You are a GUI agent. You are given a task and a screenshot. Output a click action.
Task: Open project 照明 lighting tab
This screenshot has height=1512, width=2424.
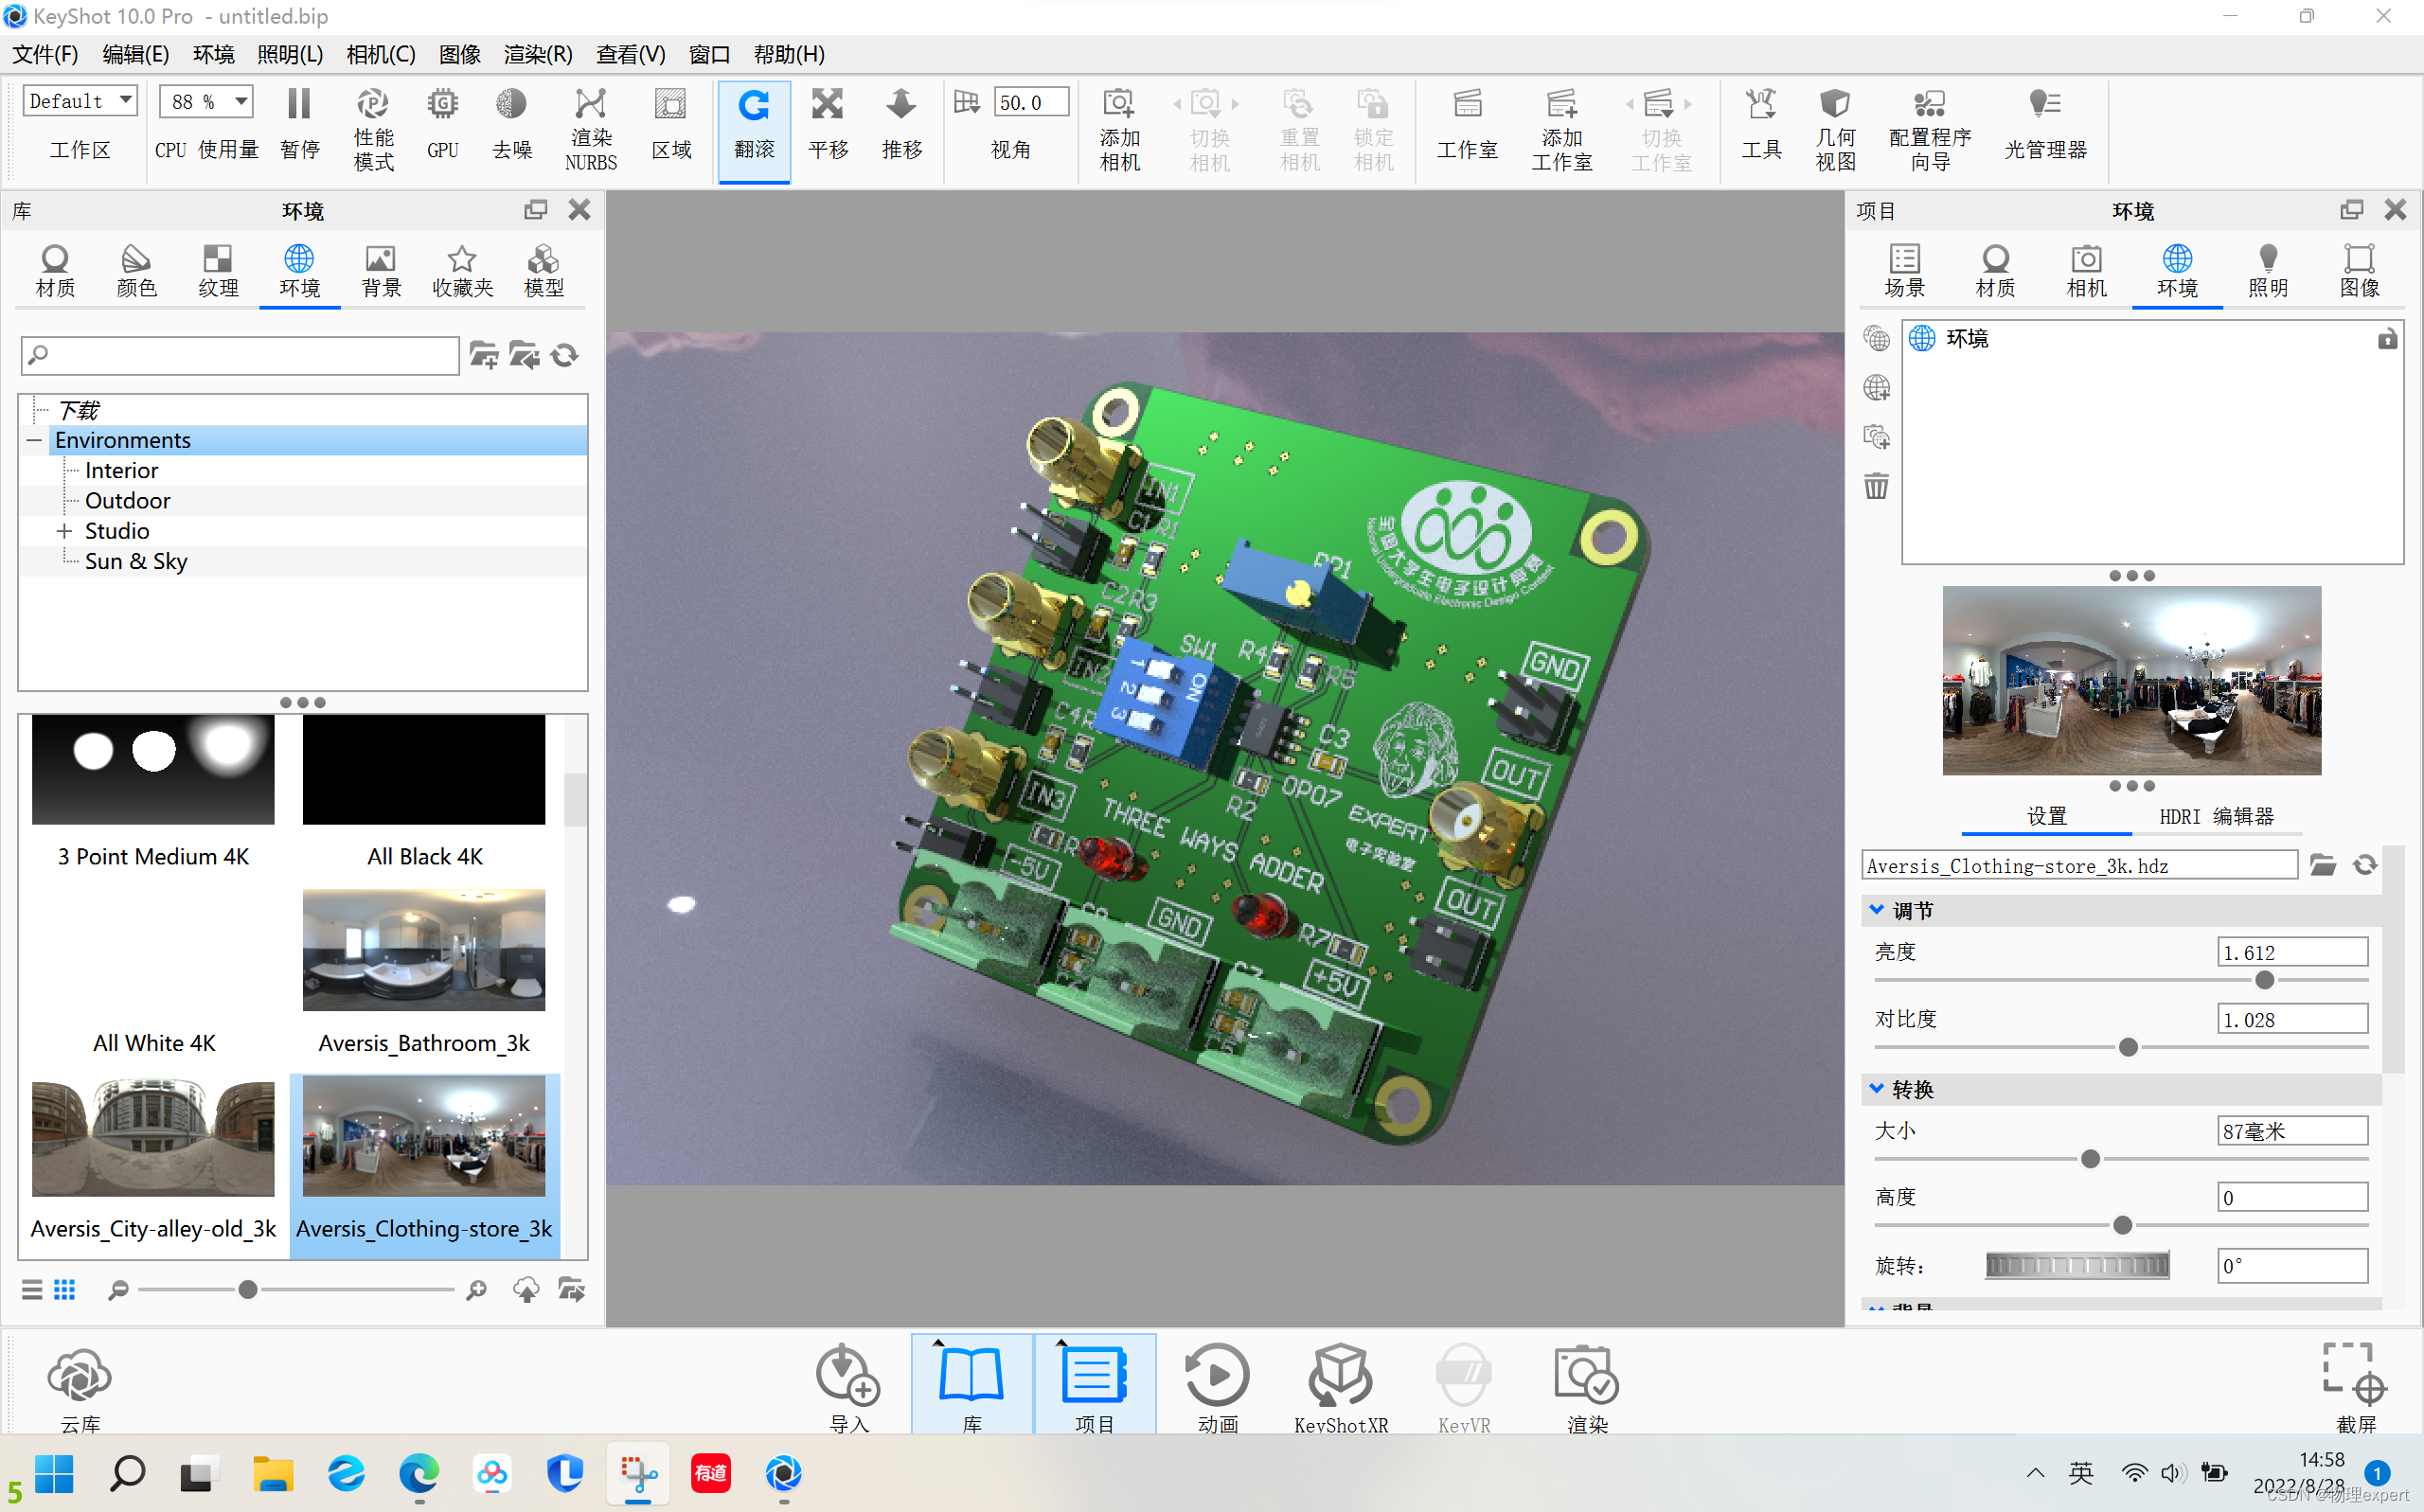[x=2268, y=271]
